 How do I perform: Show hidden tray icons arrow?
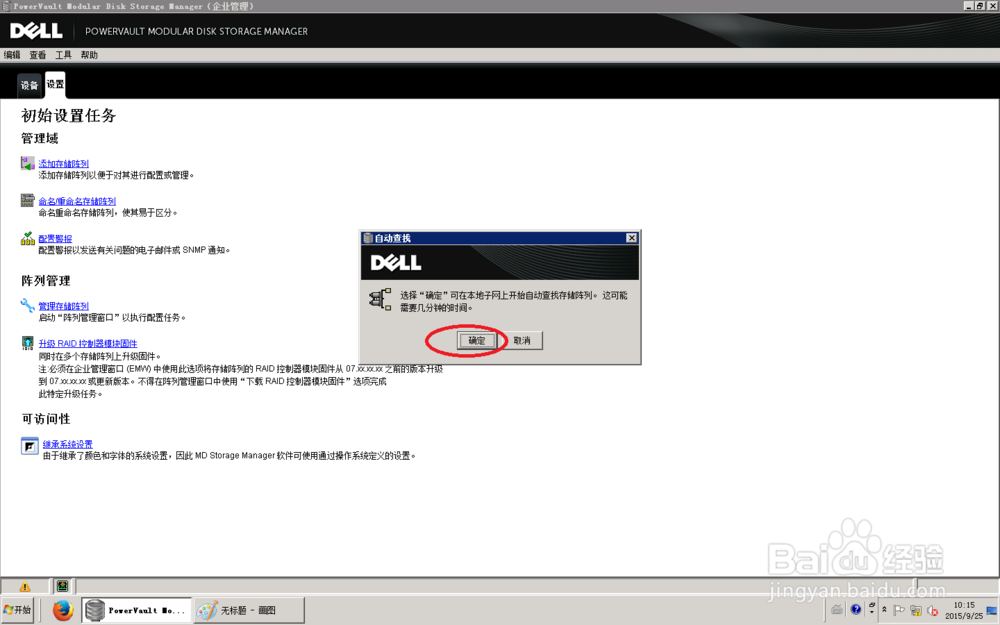point(885,610)
